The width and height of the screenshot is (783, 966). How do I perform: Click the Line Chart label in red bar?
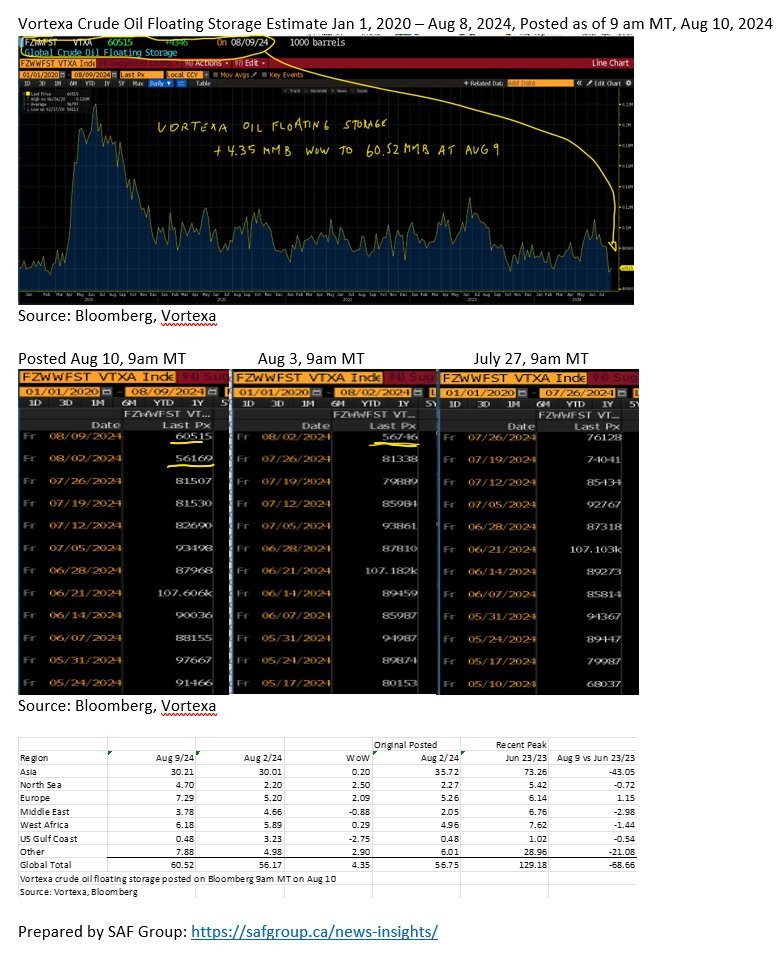tap(611, 63)
